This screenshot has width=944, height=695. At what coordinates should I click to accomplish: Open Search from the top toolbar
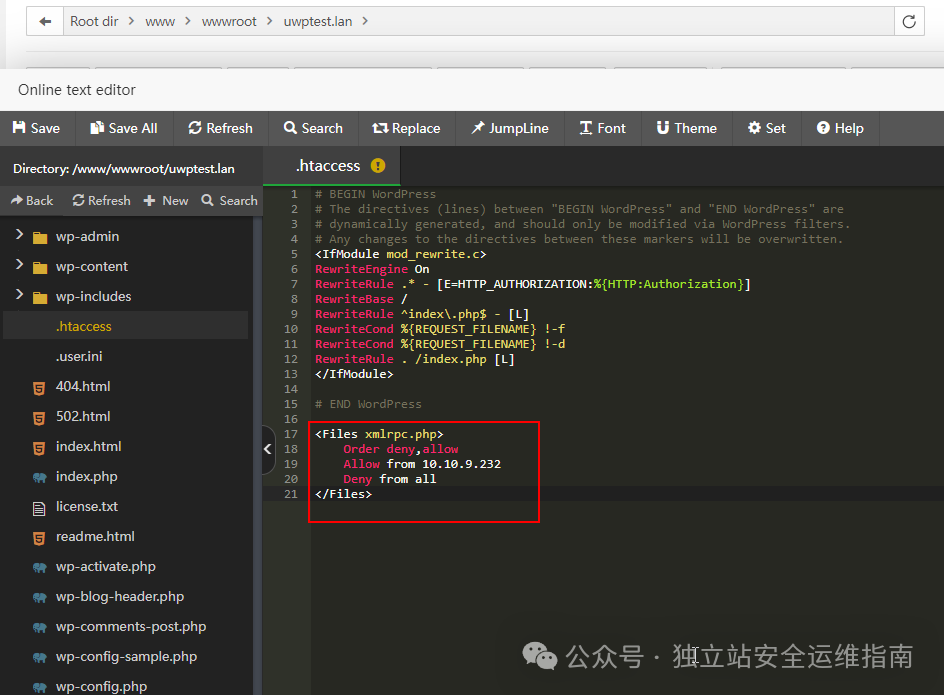tap(313, 128)
